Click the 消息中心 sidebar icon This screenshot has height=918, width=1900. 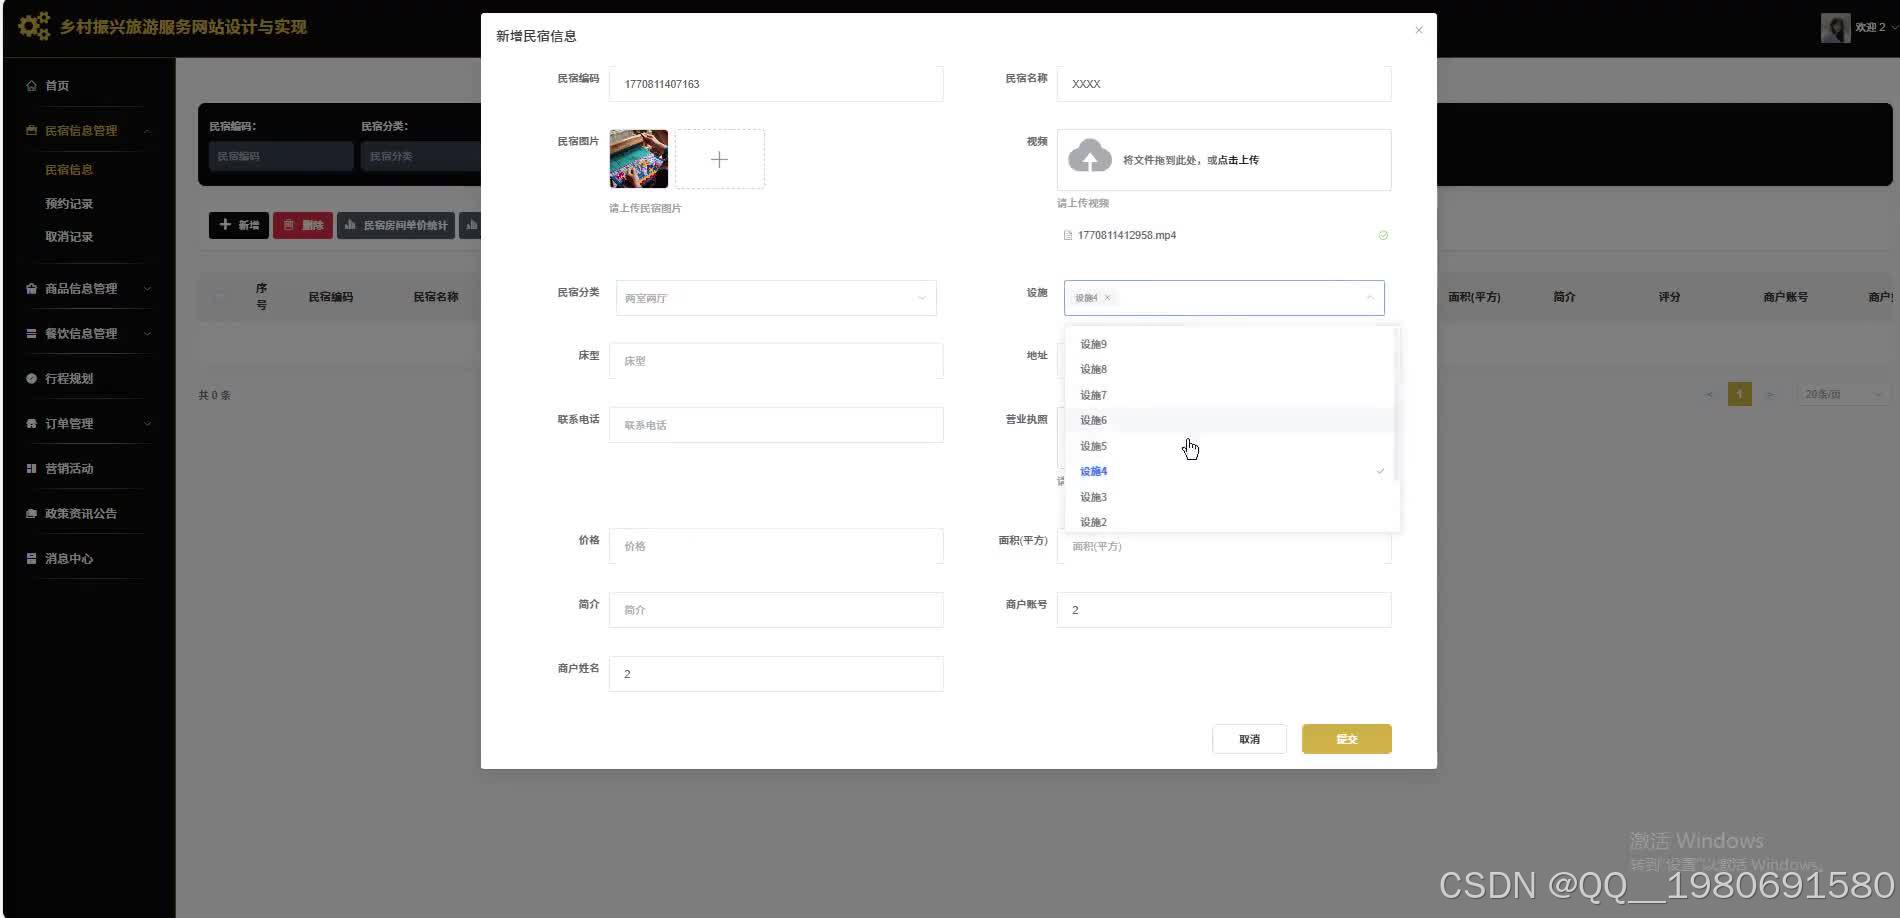pos(31,559)
